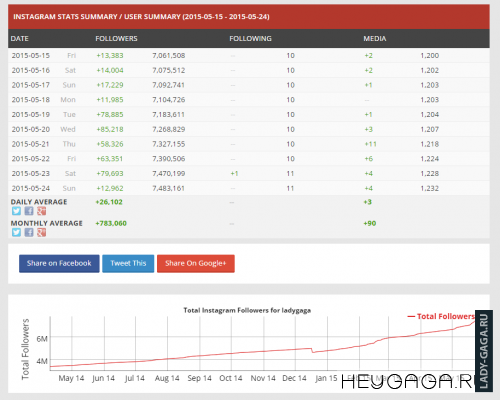Image resolution: width=500 pixels, height=400 pixels.
Task: Click total followers 7,104,726
Action: coord(169,100)
